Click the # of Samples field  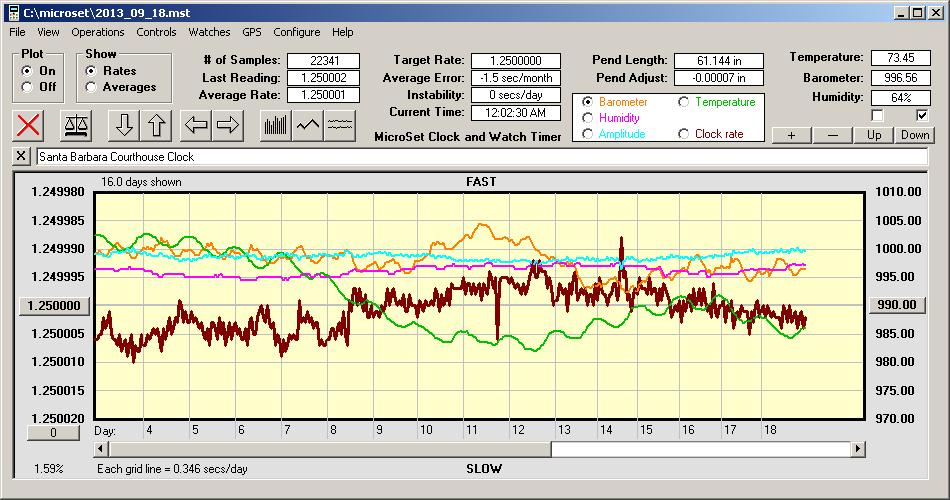pyautogui.click(x=324, y=61)
